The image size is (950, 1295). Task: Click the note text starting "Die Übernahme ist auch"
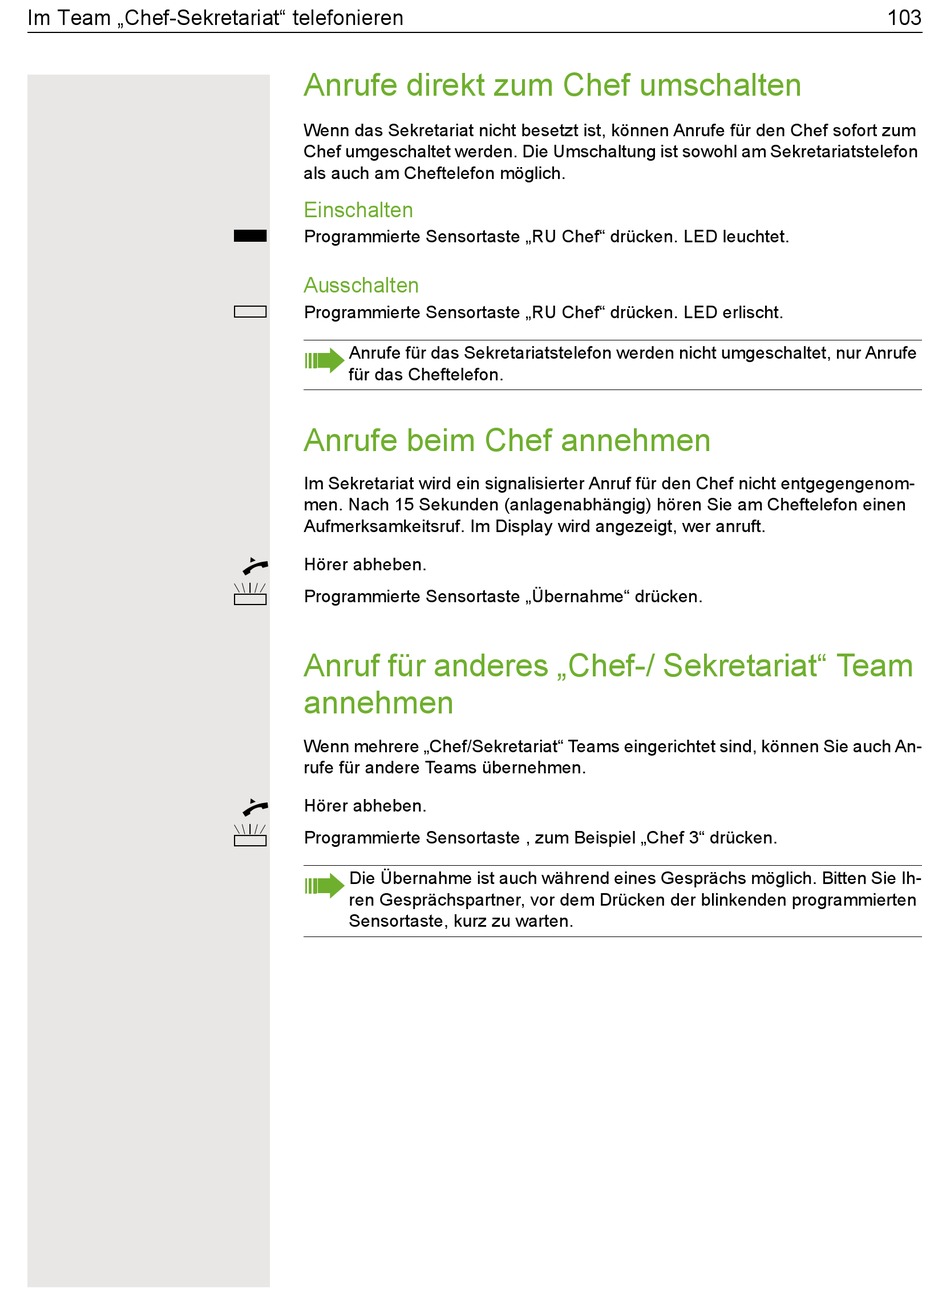(x=634, y=900)
